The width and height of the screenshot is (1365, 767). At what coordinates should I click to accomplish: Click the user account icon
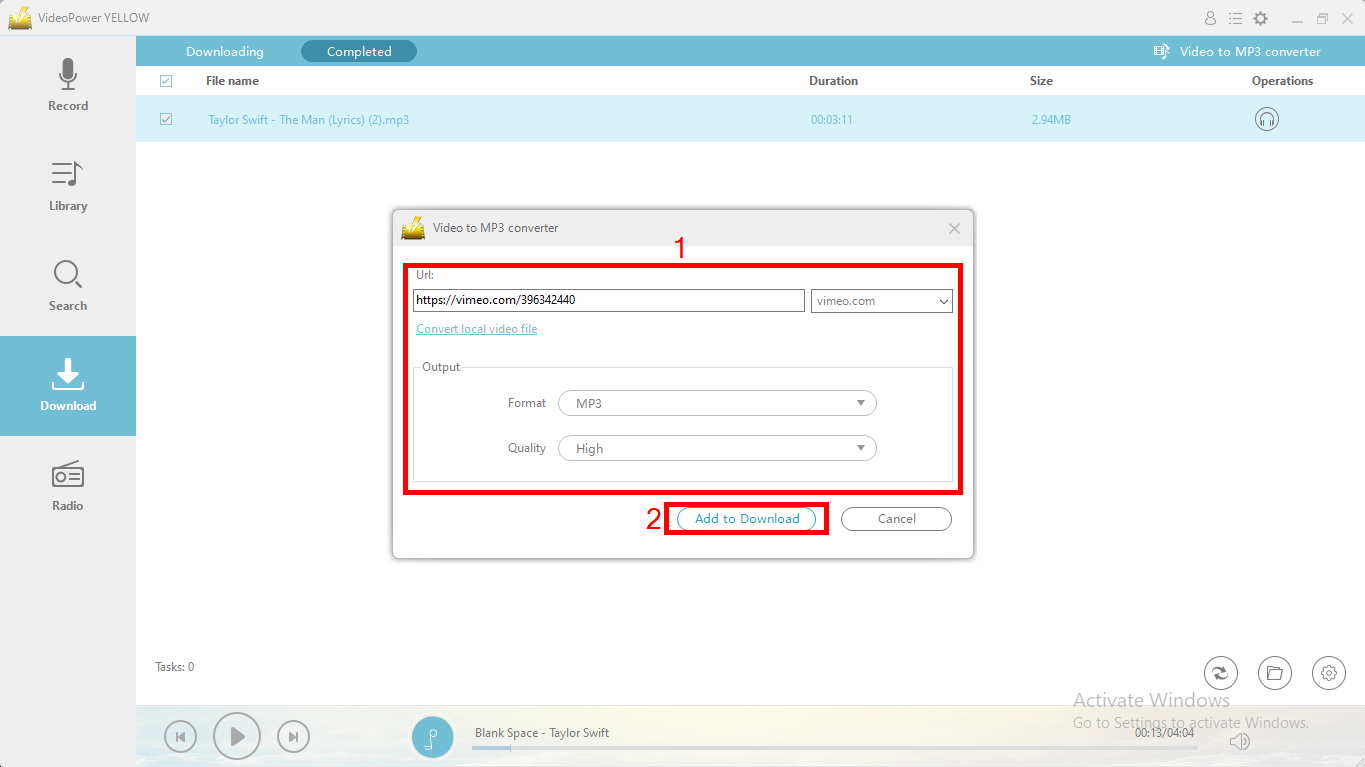point(1210,17)
